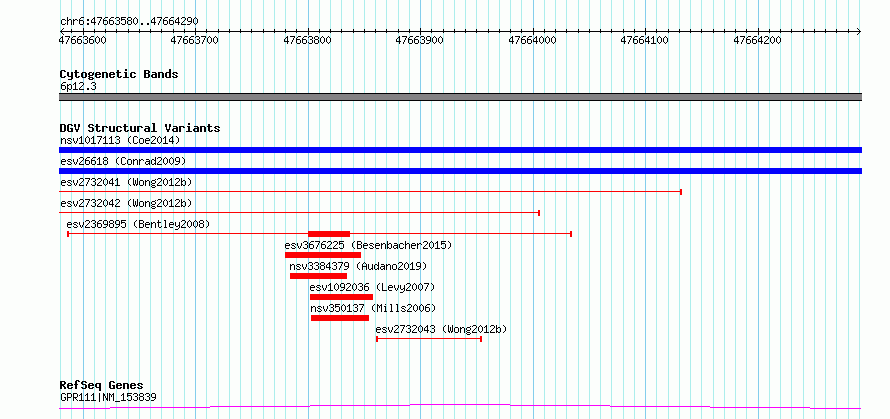Open variant label nsv350137 (Mills2006)
This screenshot has width=890, height=419.
click(x=373, y=308)
